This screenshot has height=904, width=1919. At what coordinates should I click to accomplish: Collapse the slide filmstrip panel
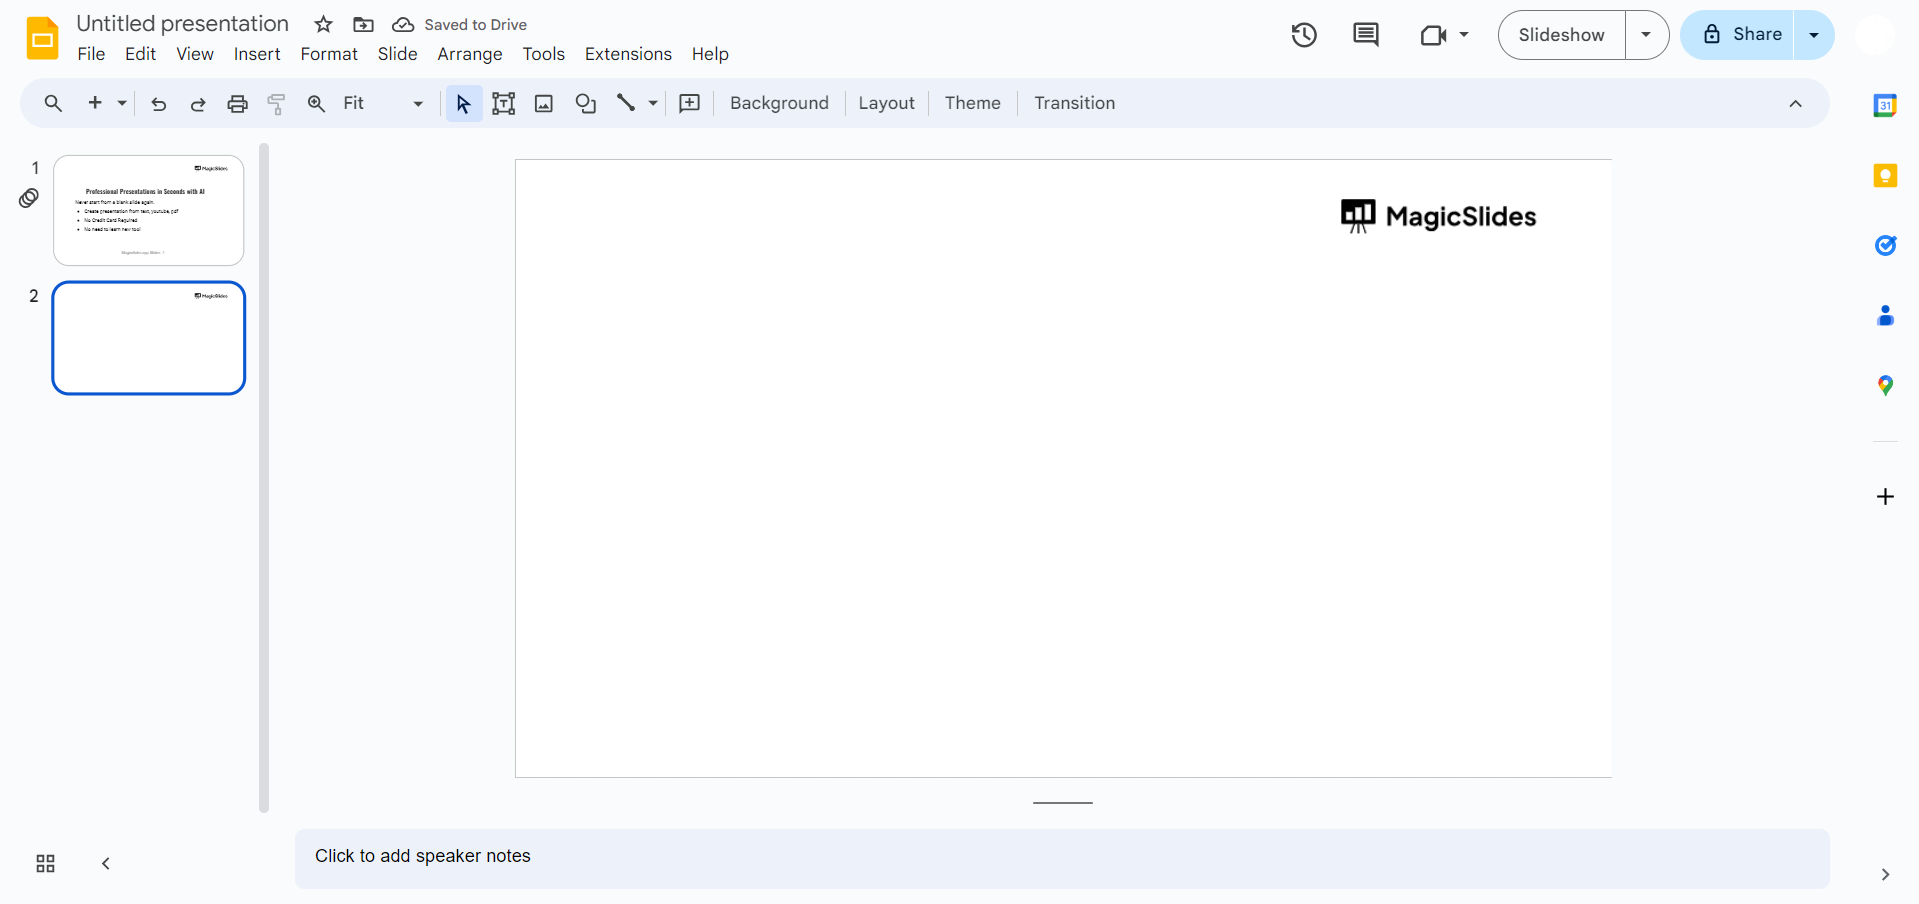pos(106,864)
